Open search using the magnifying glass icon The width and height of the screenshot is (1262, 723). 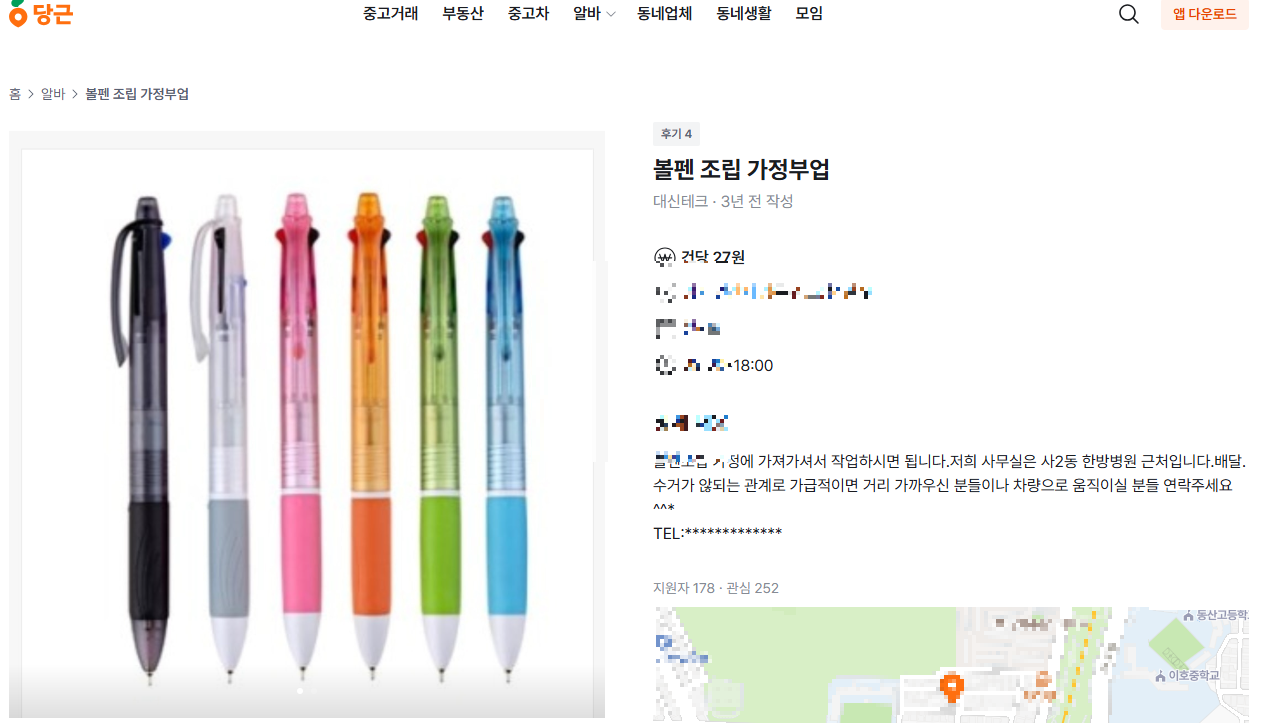click(x=1129, y=14)
